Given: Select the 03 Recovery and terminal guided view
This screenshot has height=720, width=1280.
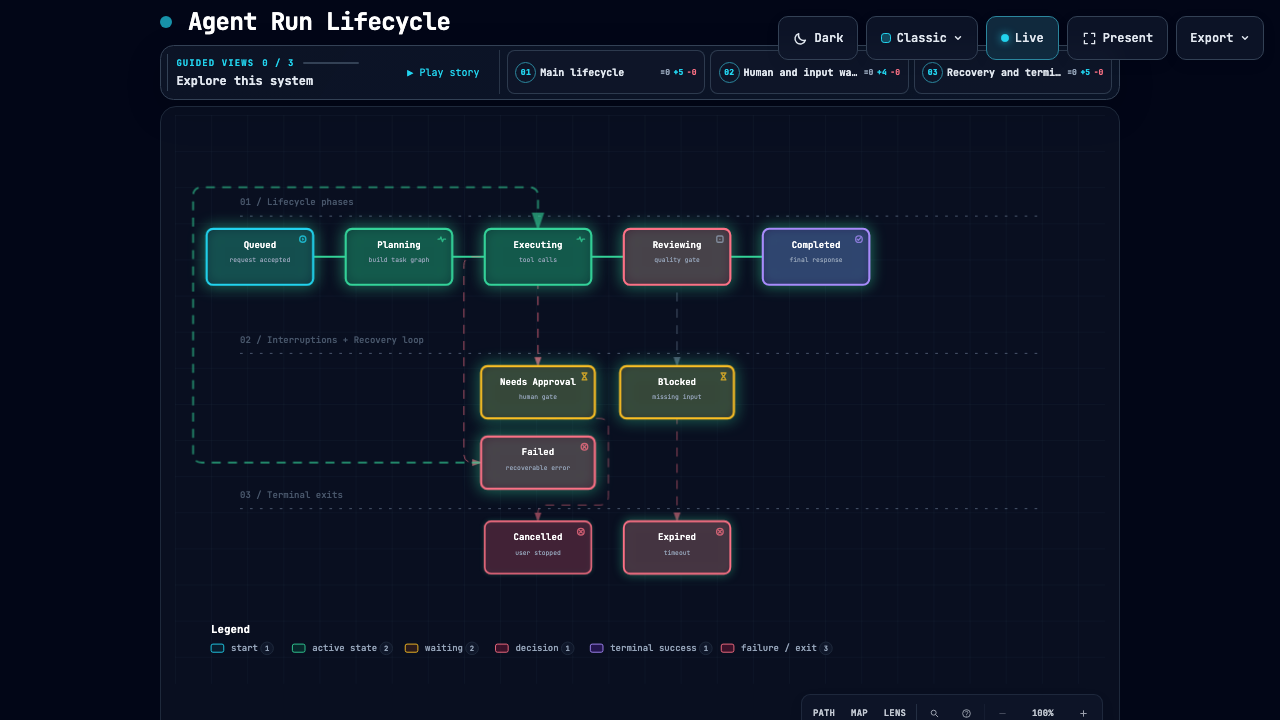Looking at the screenshot, I should pyautogui.click(x=1013, y=72).
